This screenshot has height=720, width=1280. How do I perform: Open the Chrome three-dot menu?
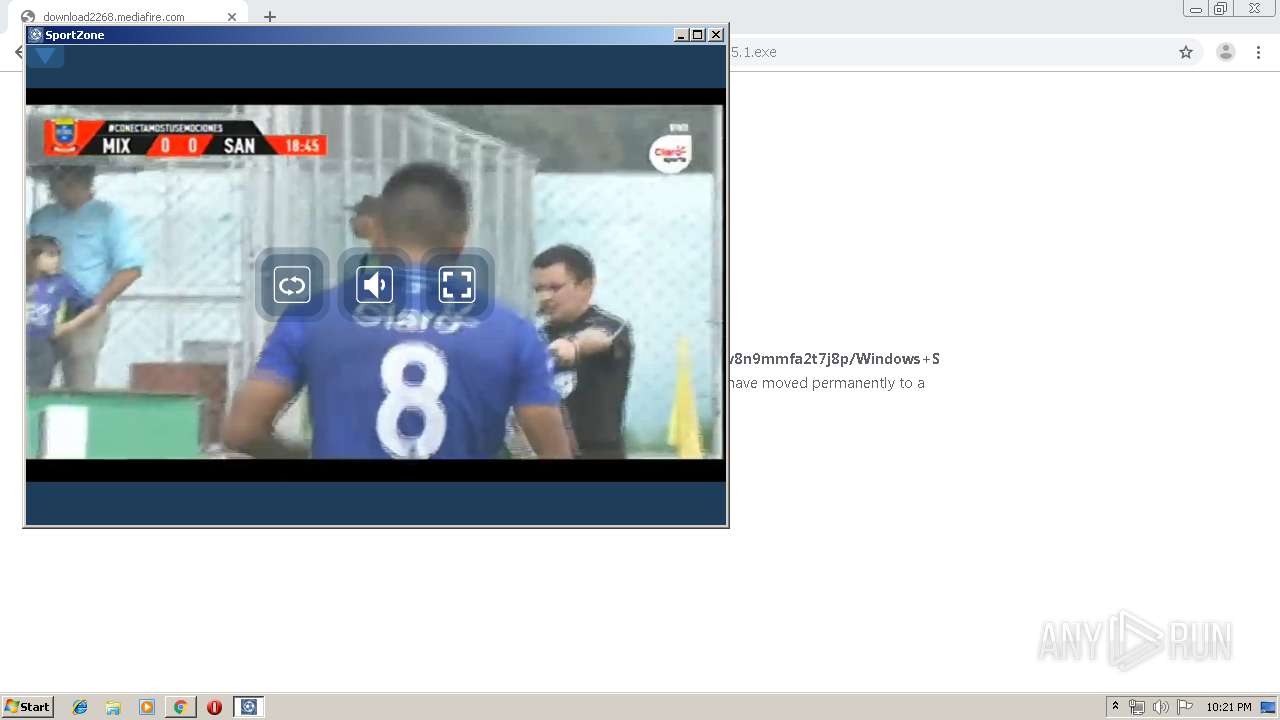[1259, 52]
